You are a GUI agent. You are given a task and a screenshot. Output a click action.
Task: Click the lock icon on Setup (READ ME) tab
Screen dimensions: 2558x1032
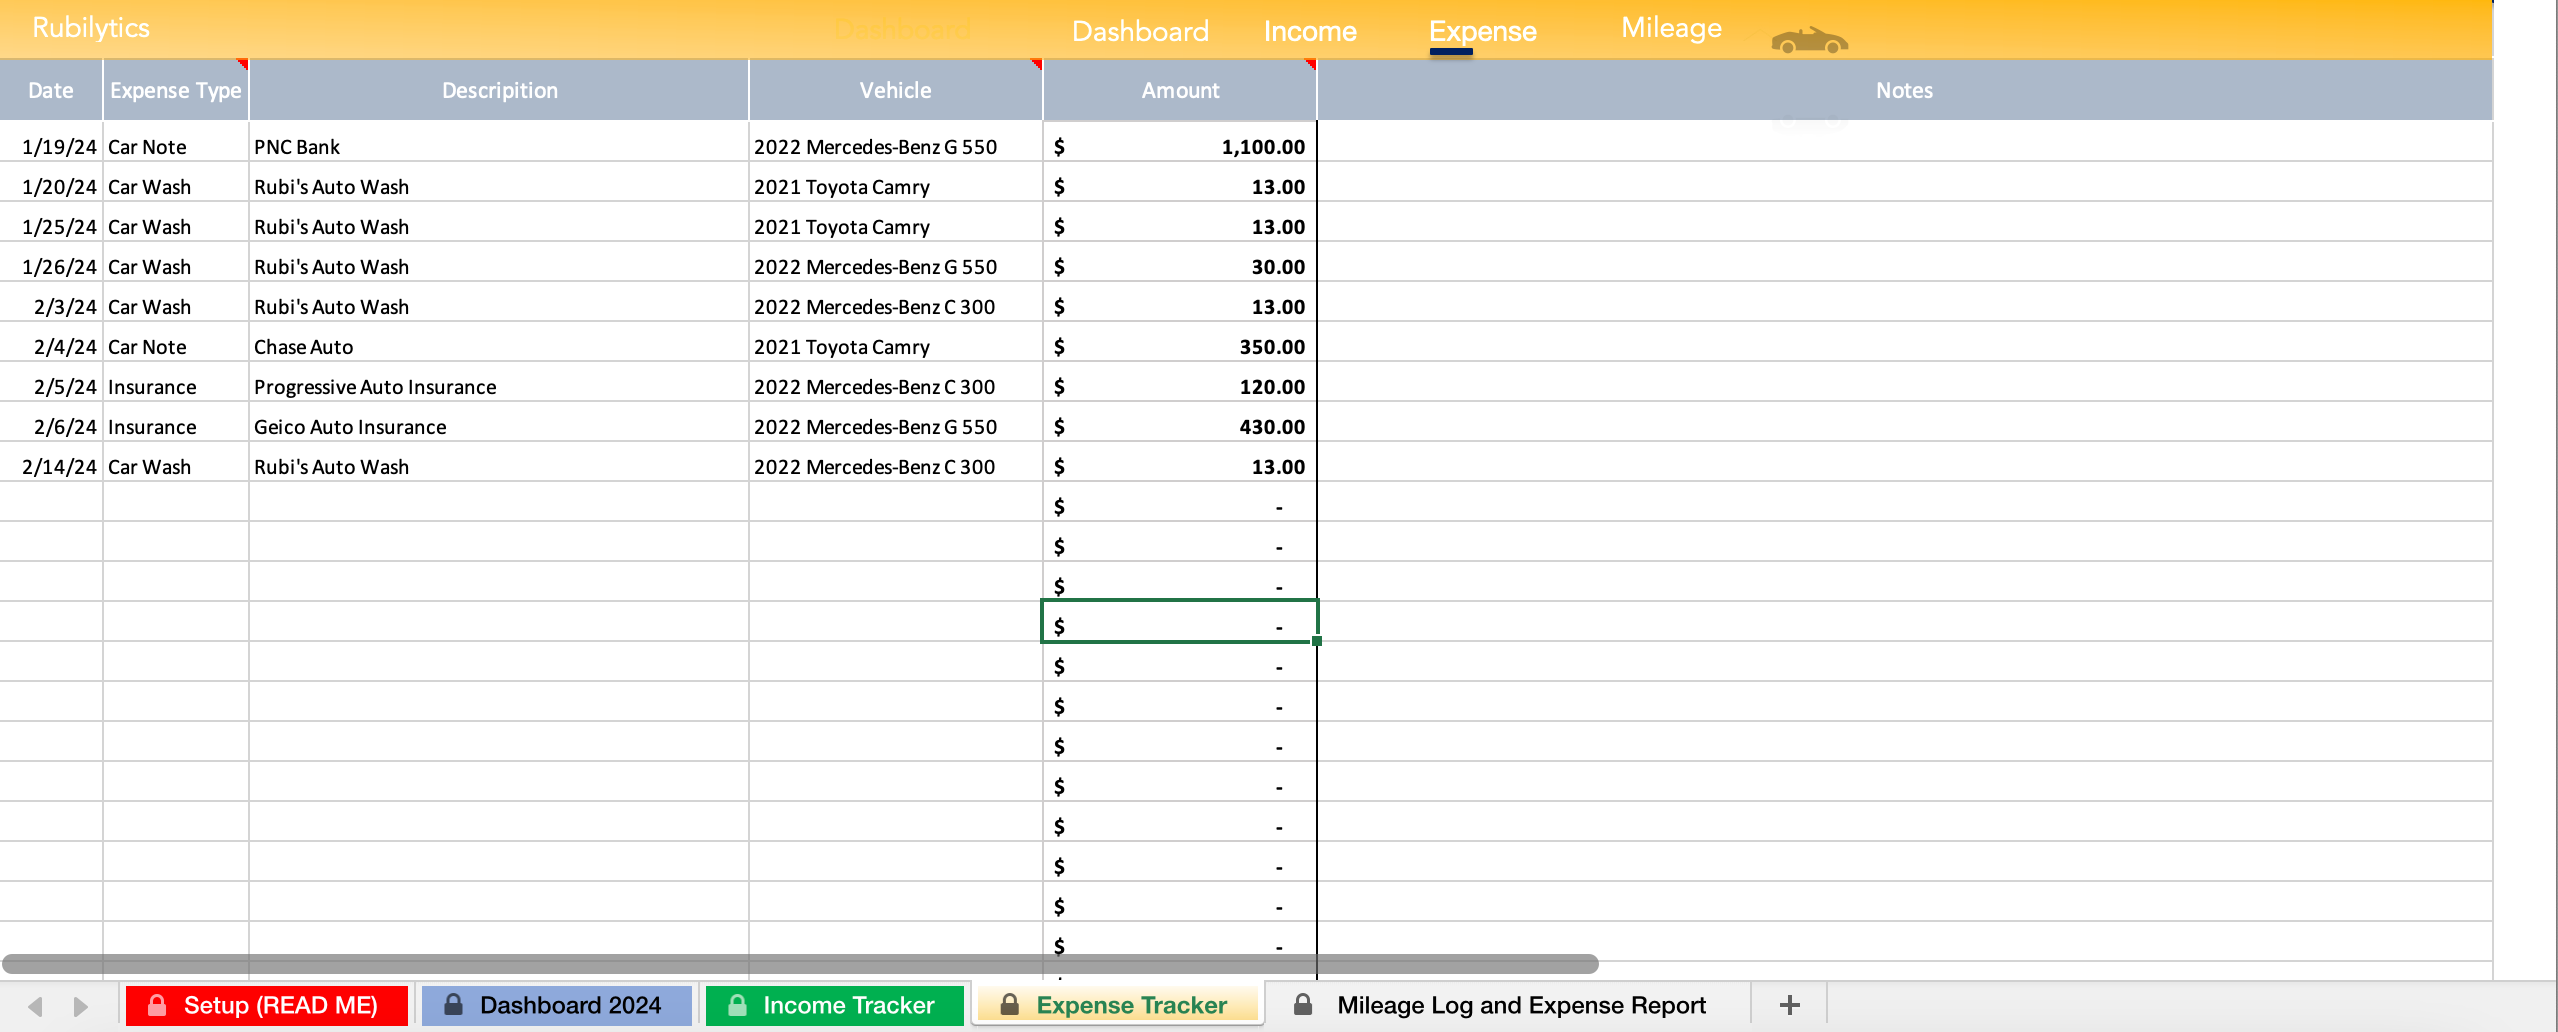point(158,1005)
